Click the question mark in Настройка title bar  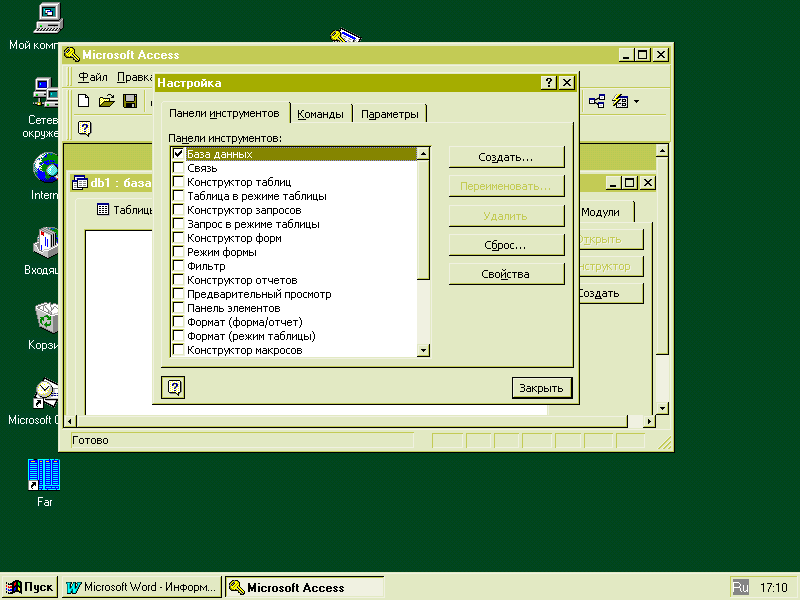549,83
